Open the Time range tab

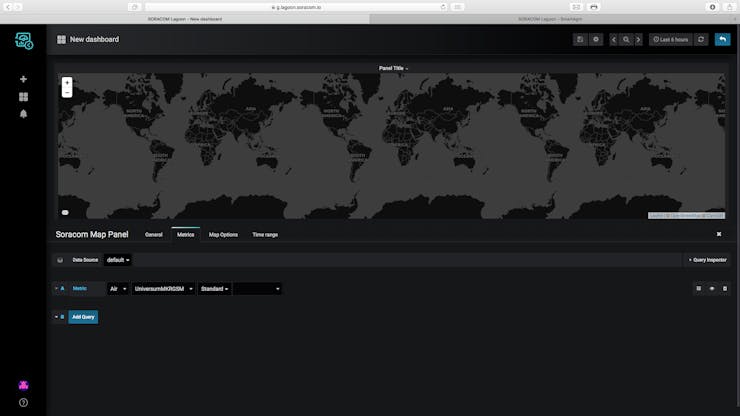[265, 235]
